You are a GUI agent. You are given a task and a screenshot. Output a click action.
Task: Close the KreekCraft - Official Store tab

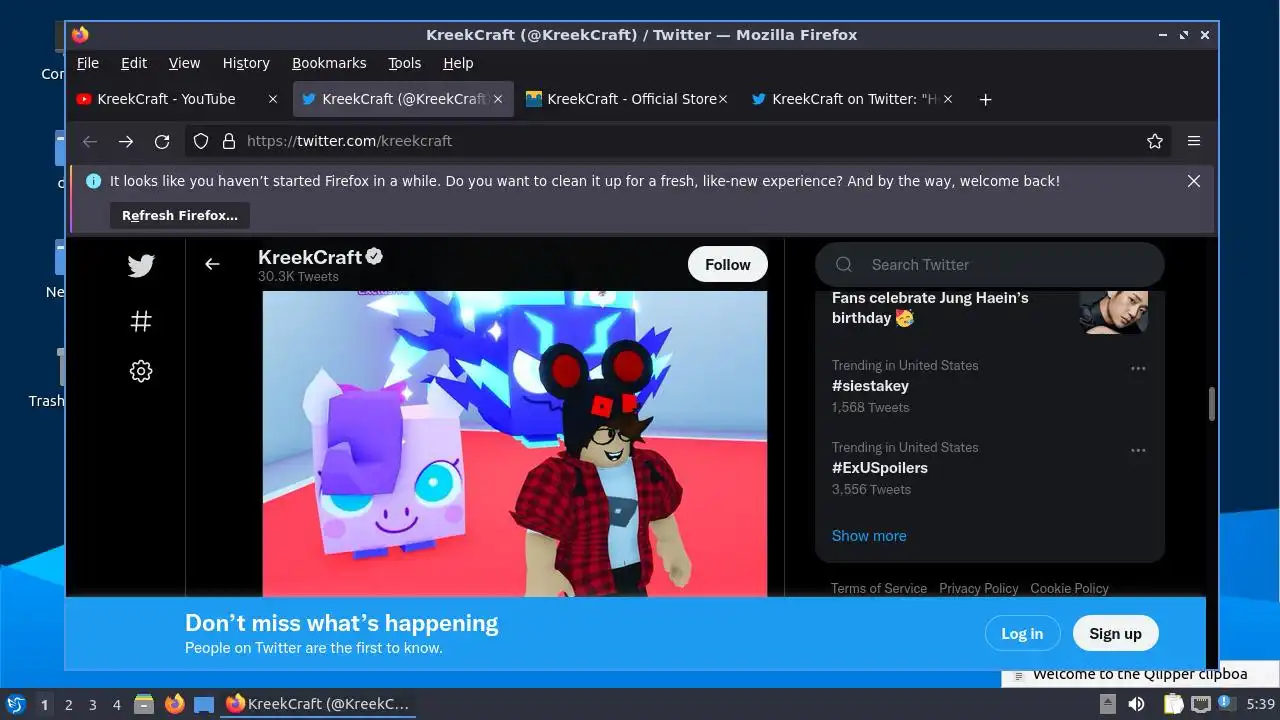723,99
